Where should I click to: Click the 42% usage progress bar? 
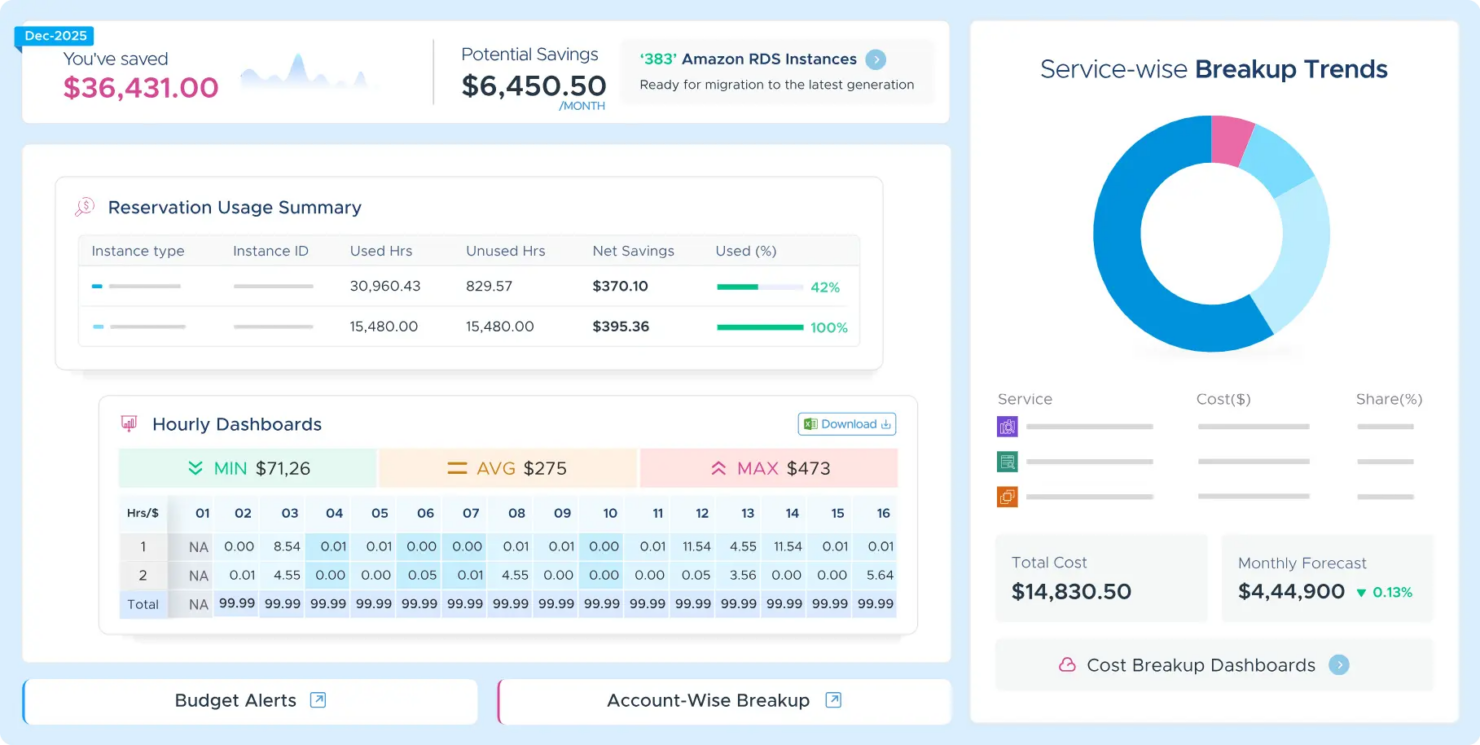(761, 287)
